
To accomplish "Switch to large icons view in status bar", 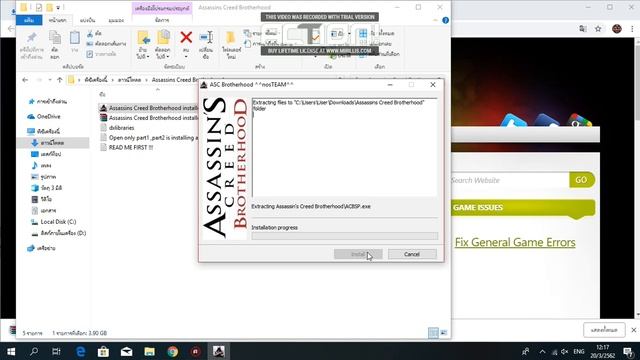I will tap(444, 333).
